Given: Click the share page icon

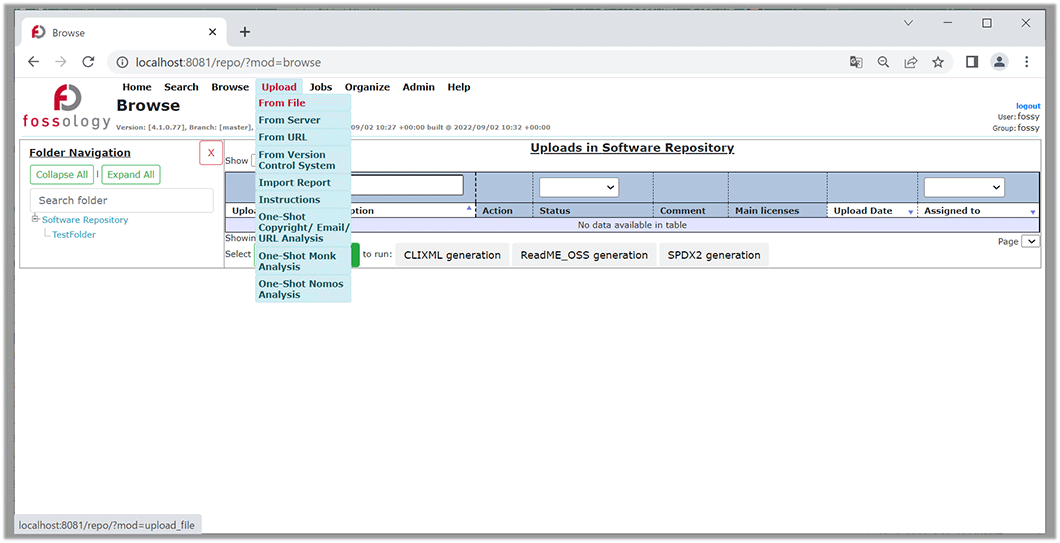Looking at the screenshot, I should pyautogui.click(x=911, y=62).
